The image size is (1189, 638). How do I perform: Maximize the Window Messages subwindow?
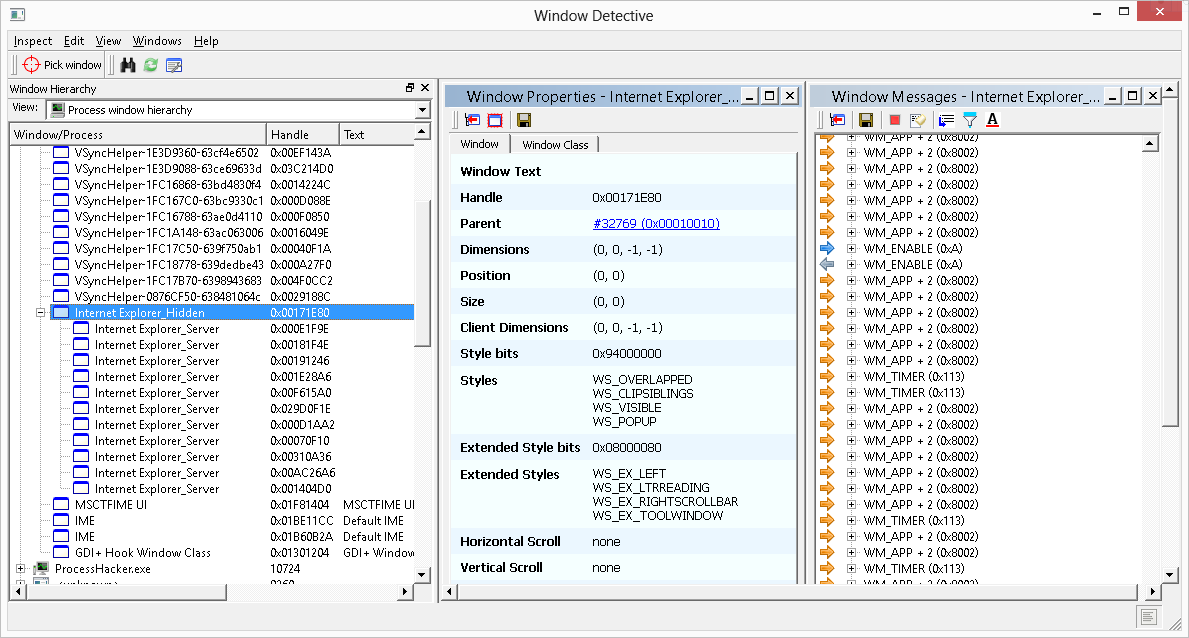(1132, 96)
